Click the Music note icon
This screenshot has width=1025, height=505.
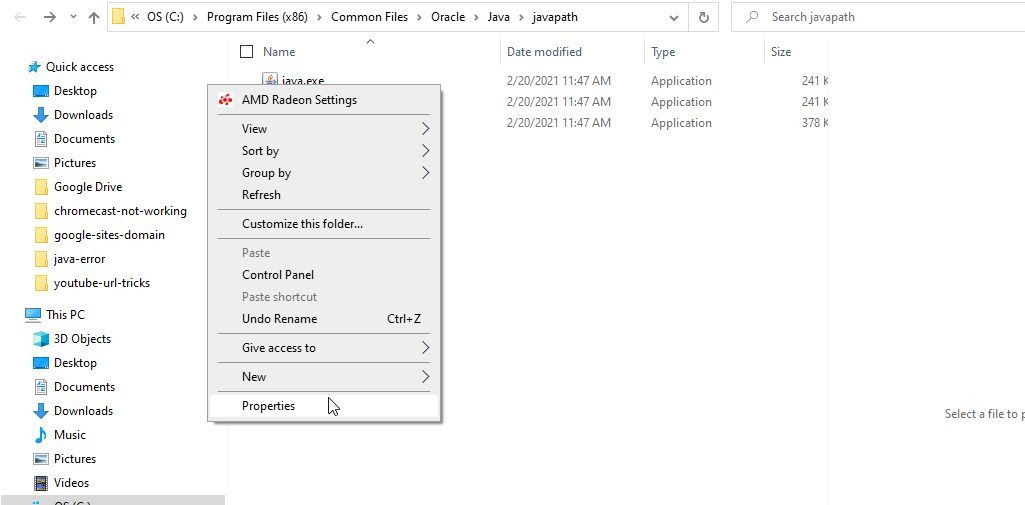(x=41, y=435)
